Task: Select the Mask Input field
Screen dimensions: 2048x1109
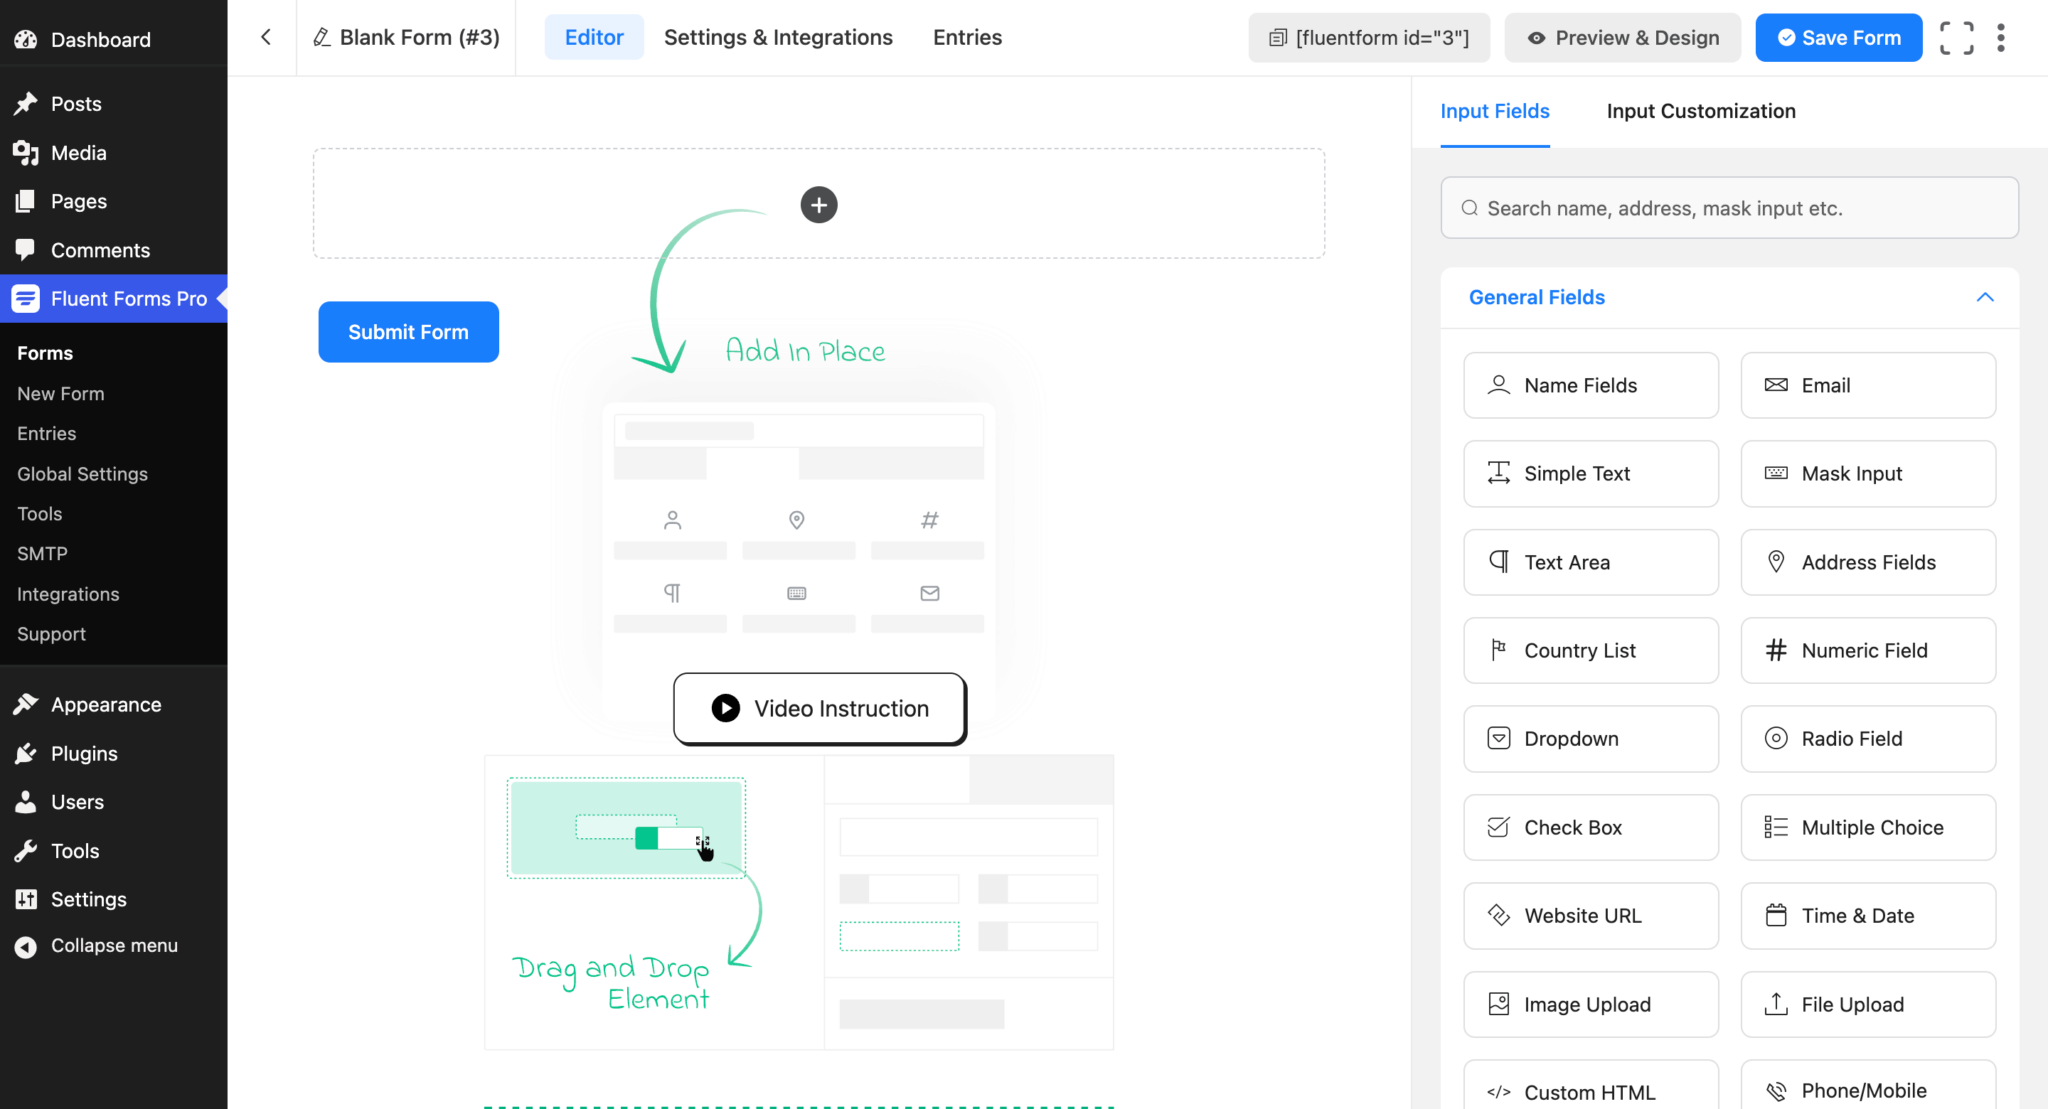Action: (1867, 473)
